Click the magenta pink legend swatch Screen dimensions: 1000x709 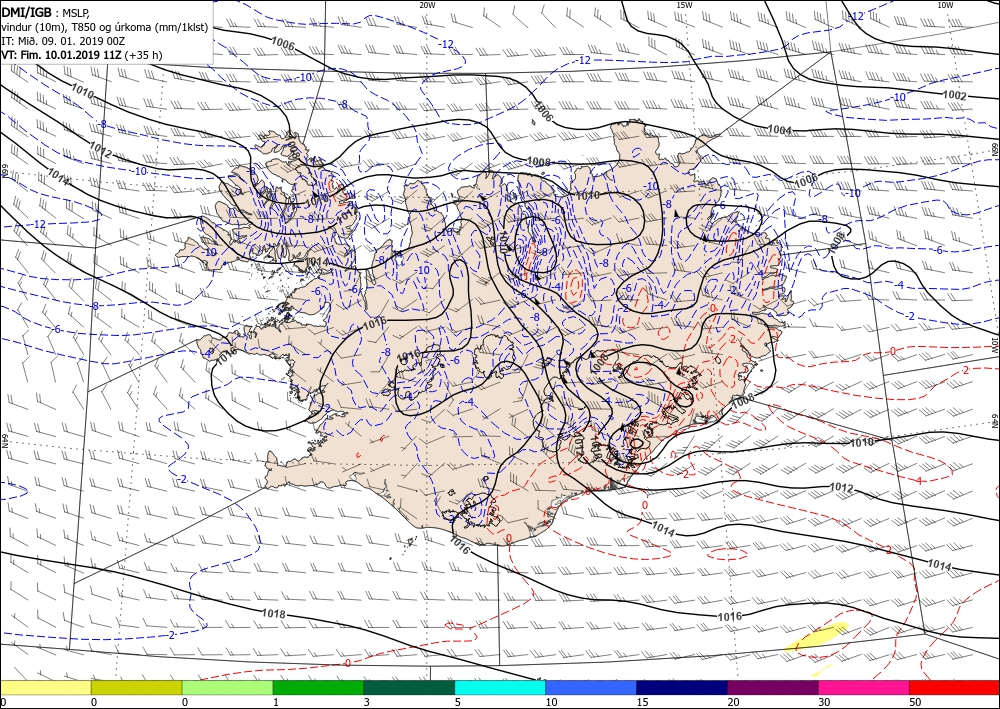864,688
